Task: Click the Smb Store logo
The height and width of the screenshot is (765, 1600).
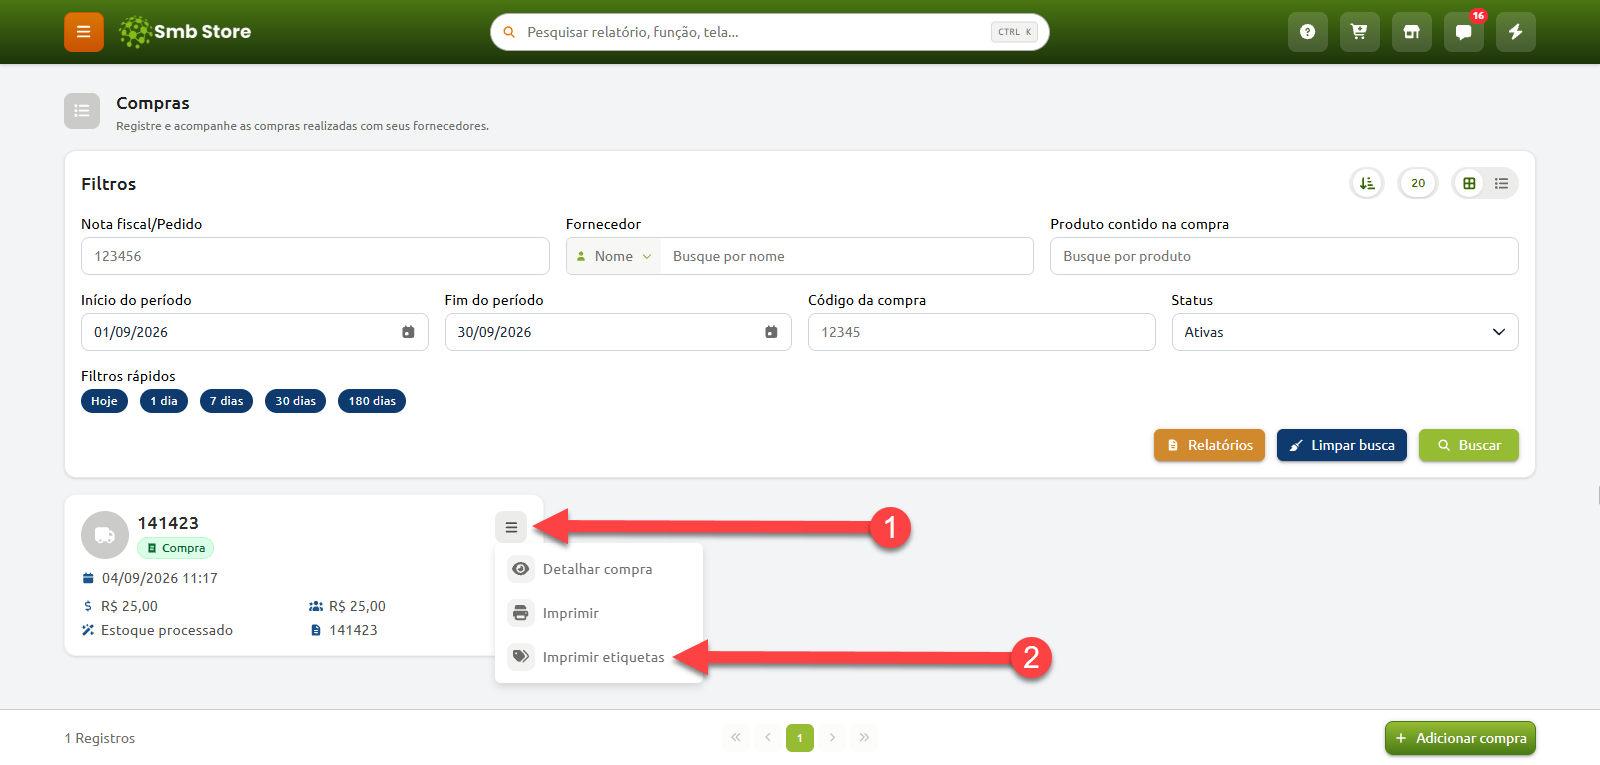Action: [185, 32]
